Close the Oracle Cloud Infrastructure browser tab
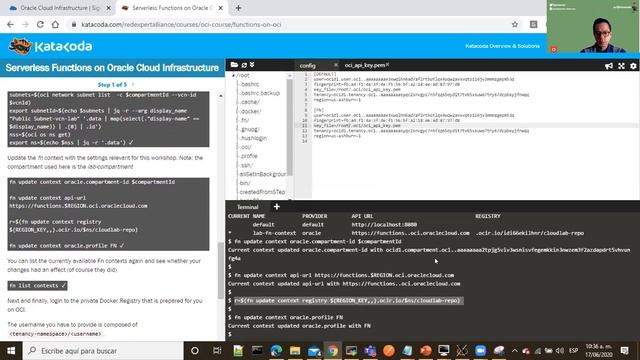Image resolution: width=640 pixels, height=360 pixels. pos(109,8)
